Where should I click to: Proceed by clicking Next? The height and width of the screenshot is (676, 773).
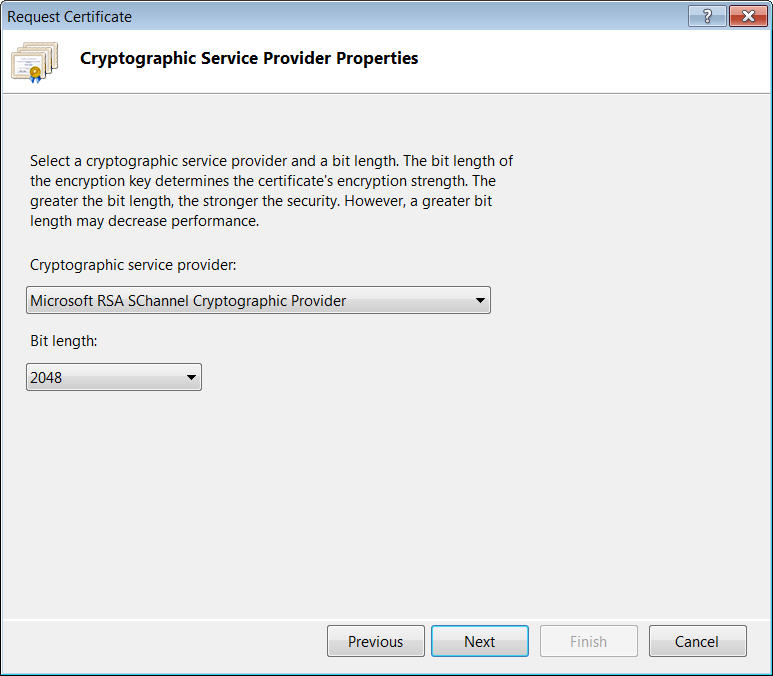coord(479,642)
